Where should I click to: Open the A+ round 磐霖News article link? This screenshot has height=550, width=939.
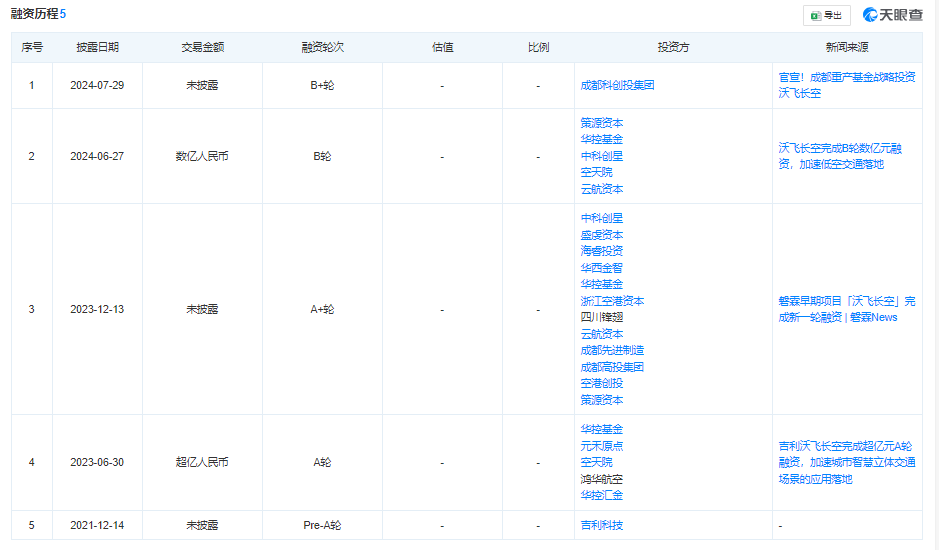846,309
